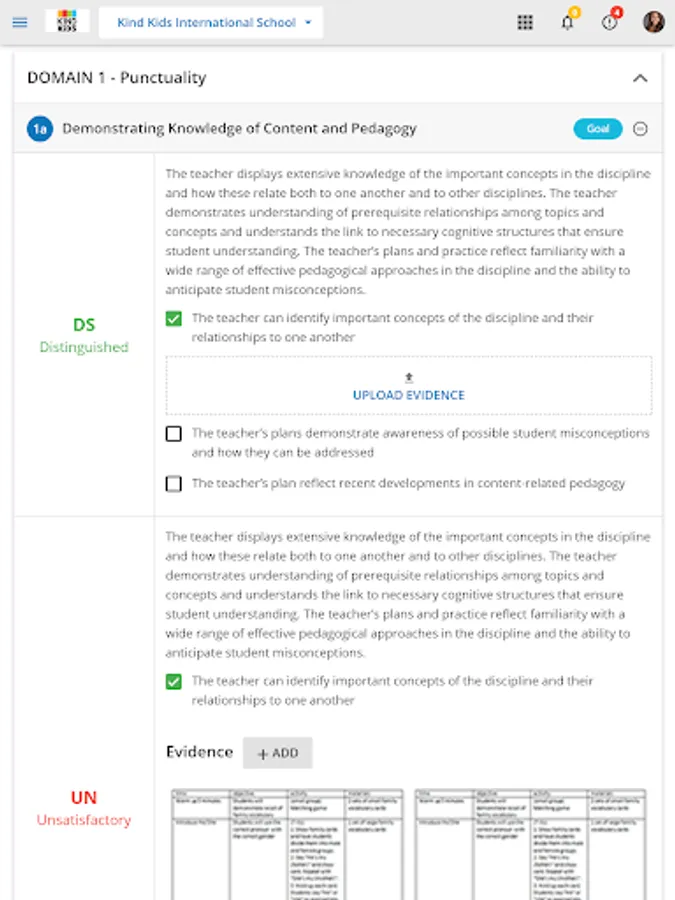The width and height of the screenshot is (675, 900).
Task: Open the alerts icon with red badge
Action: [610, 22]
